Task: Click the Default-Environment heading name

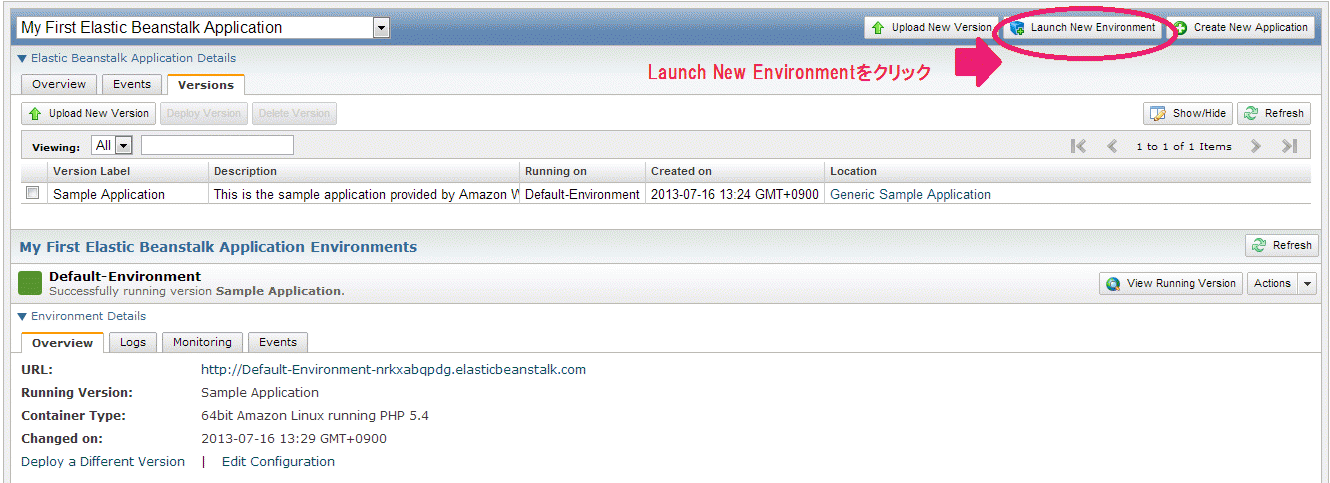Action: coord(125,277)
